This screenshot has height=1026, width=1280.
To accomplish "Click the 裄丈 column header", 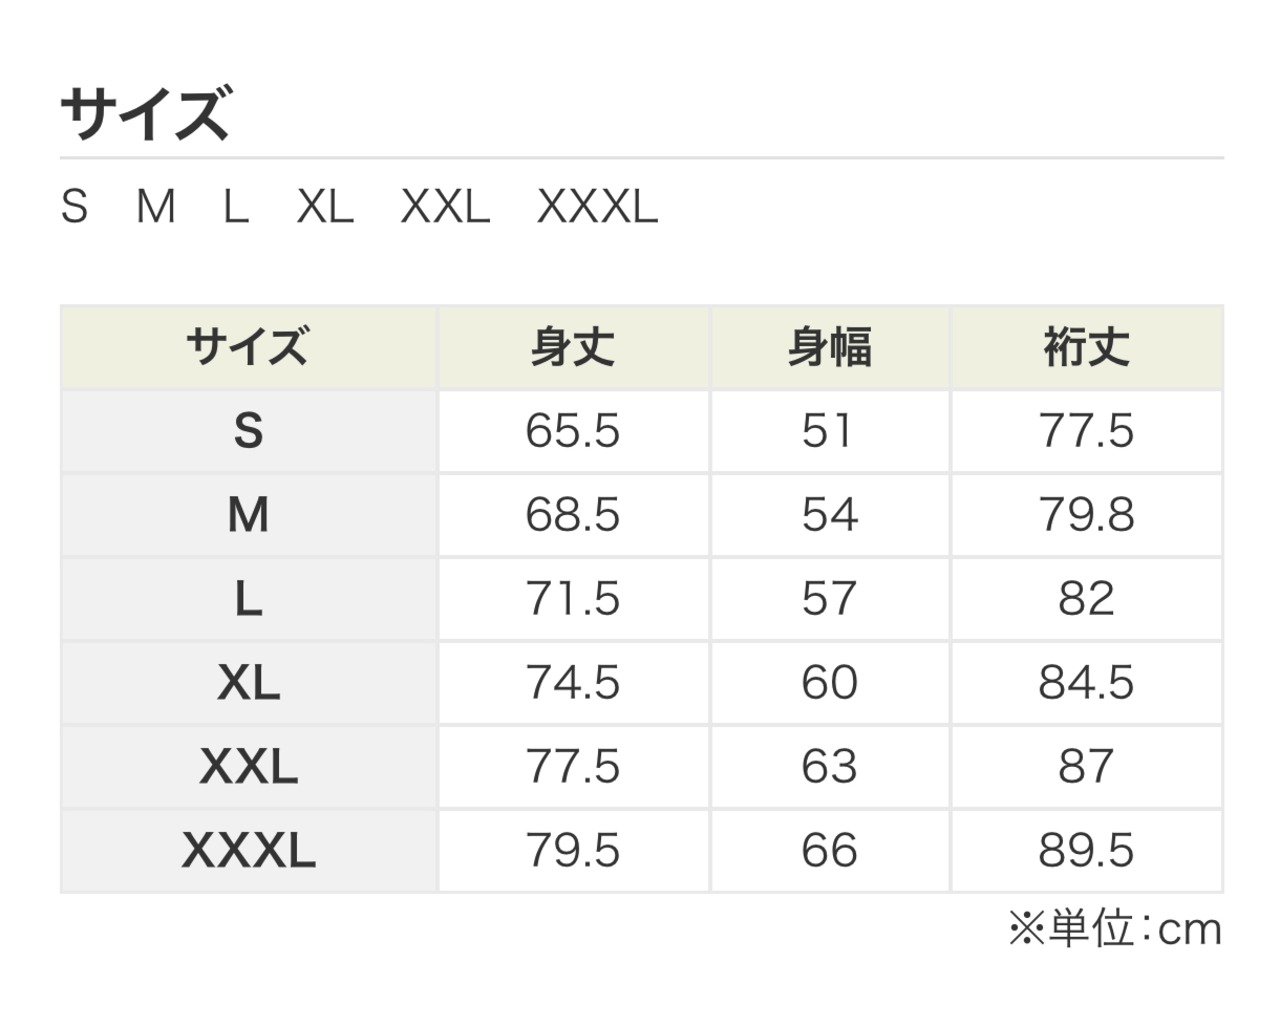I will pyautogui.click(x=1086, y=347).
